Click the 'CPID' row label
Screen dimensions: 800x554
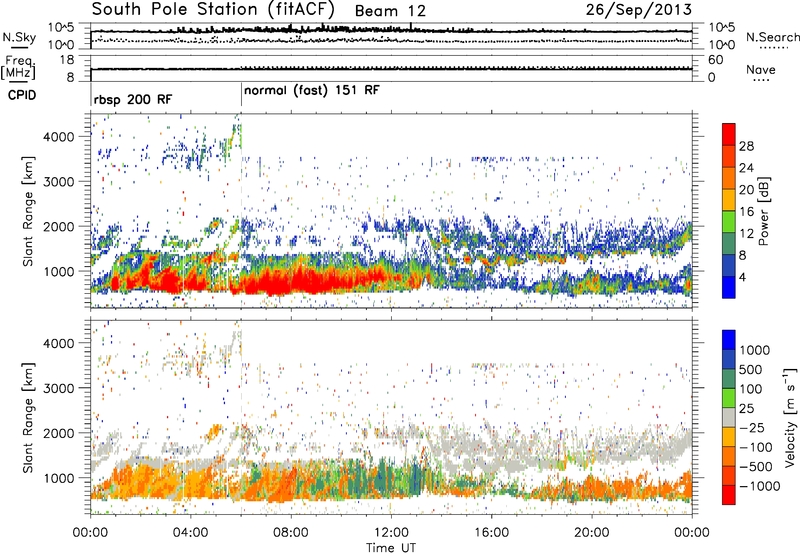22,95
